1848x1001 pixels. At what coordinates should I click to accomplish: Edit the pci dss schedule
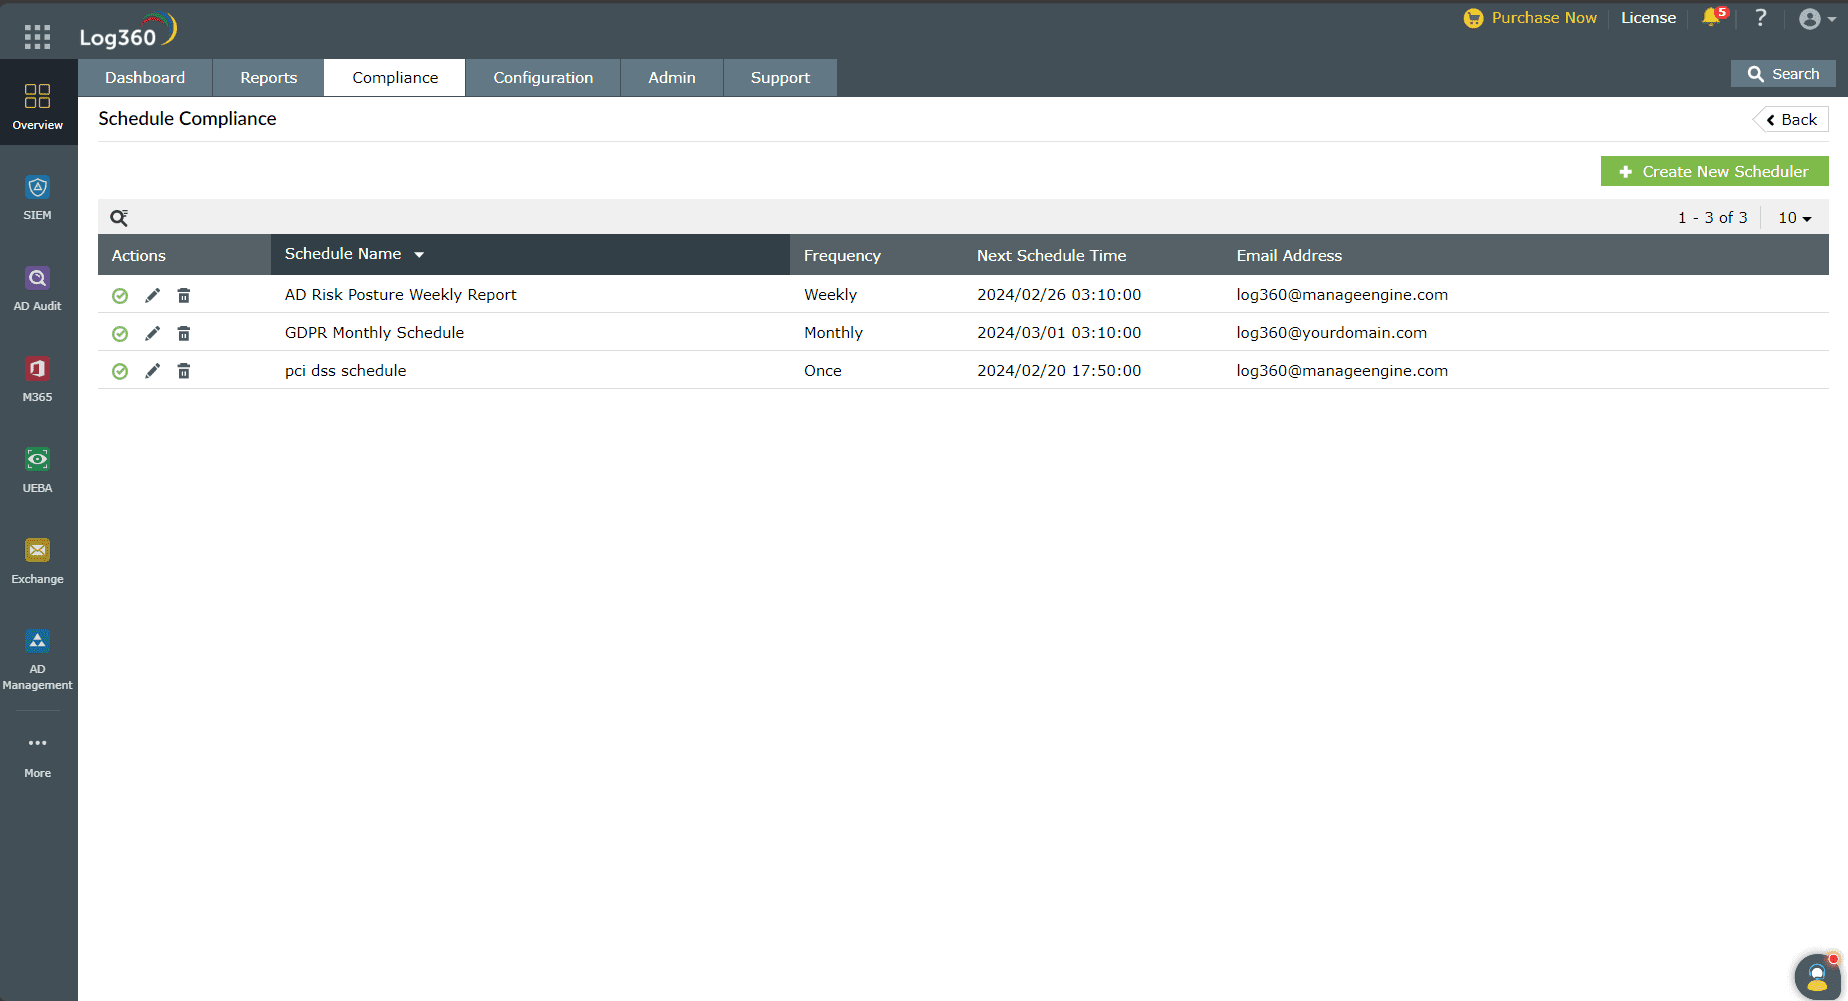152,371
